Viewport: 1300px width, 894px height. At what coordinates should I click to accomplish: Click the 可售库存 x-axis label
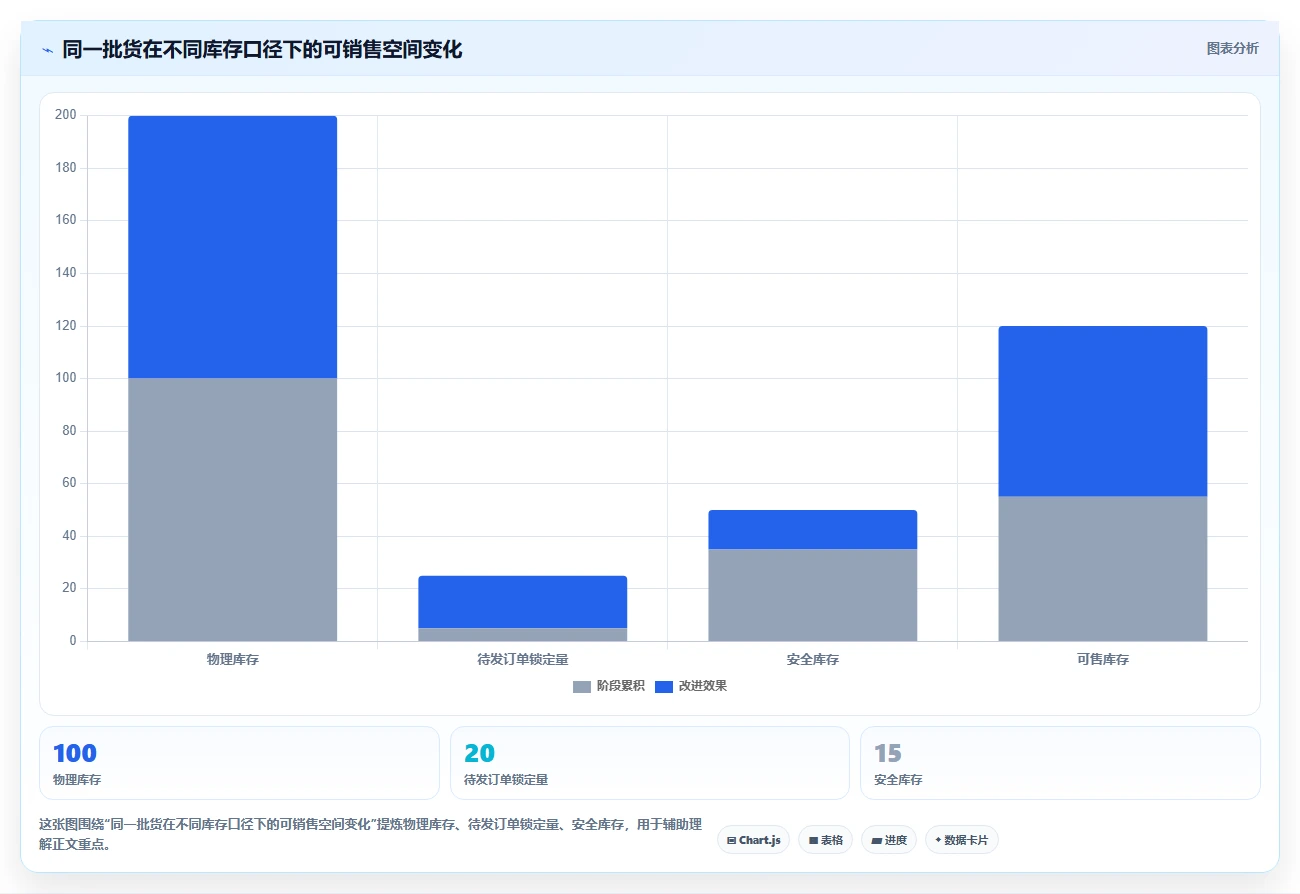1103,660
